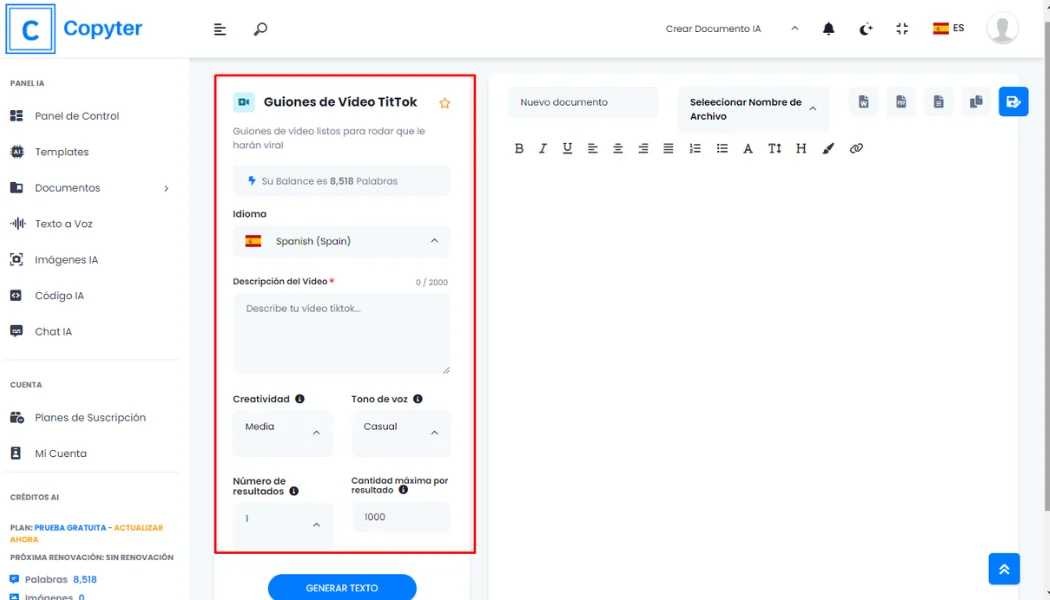Image resolution: width=1050 pixels, height=600 pixels.
Task: Open the Idioma Spanish (Spain) dropdown
Action: coord(342,241)
